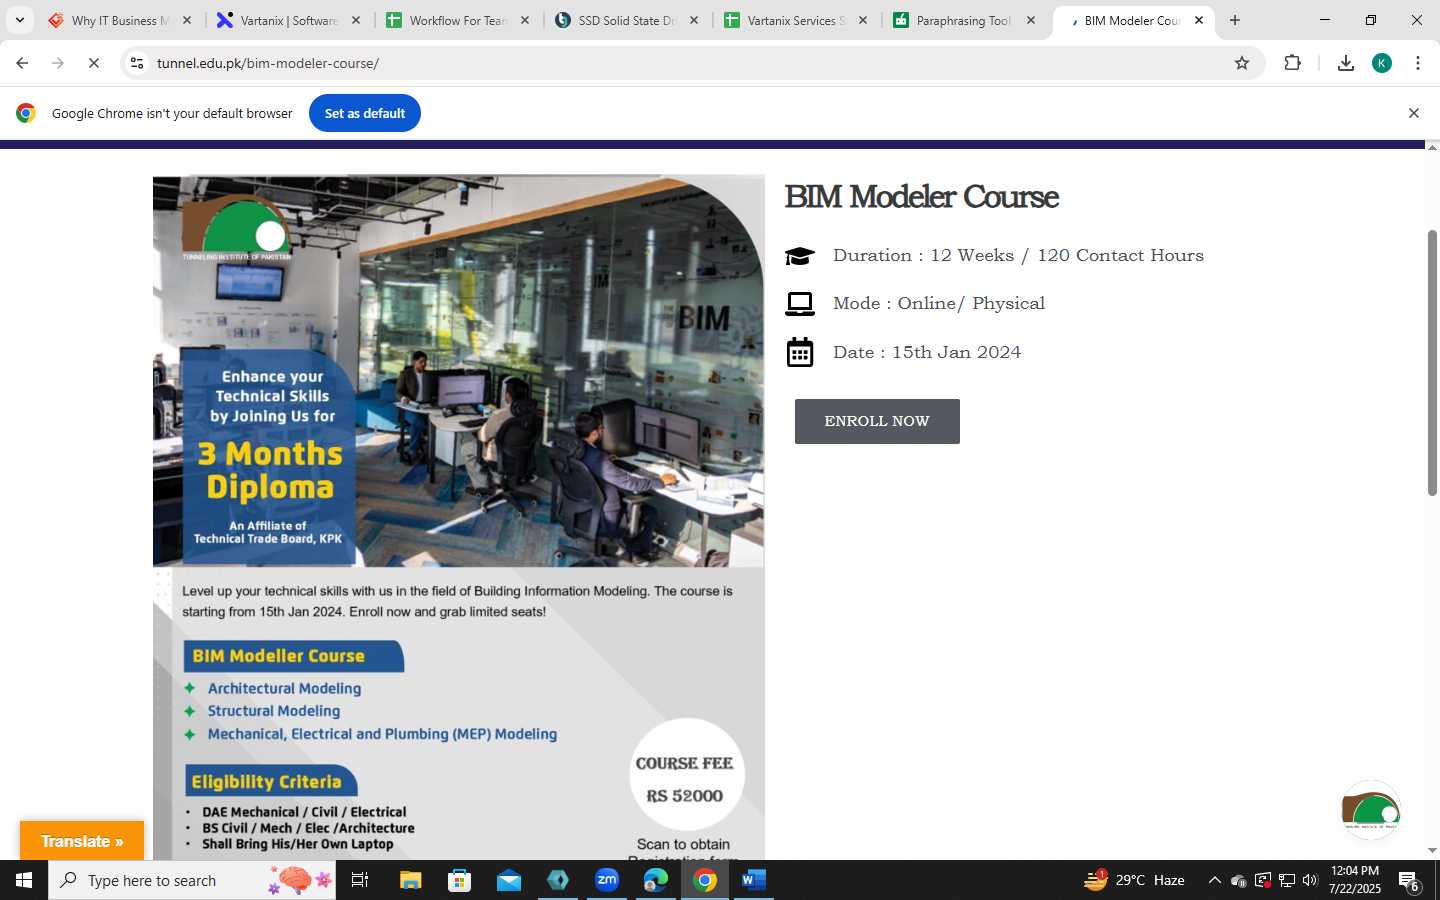The width and height of the screenshot is (1440, 900).
Task: Click the BIM course poster image
Action: [x=459, y=517]
